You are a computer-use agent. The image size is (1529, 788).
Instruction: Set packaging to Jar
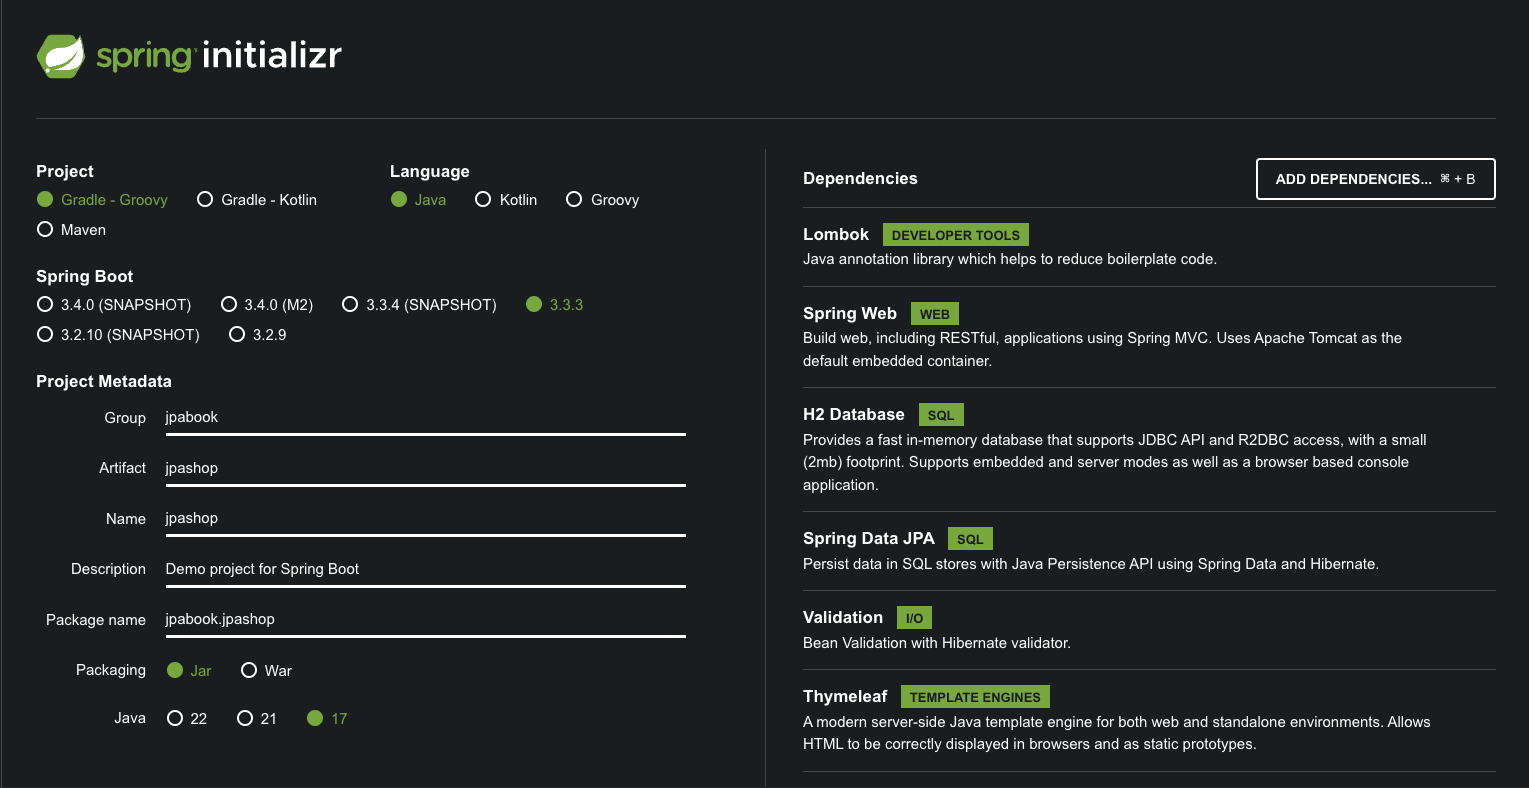(189, 671)
